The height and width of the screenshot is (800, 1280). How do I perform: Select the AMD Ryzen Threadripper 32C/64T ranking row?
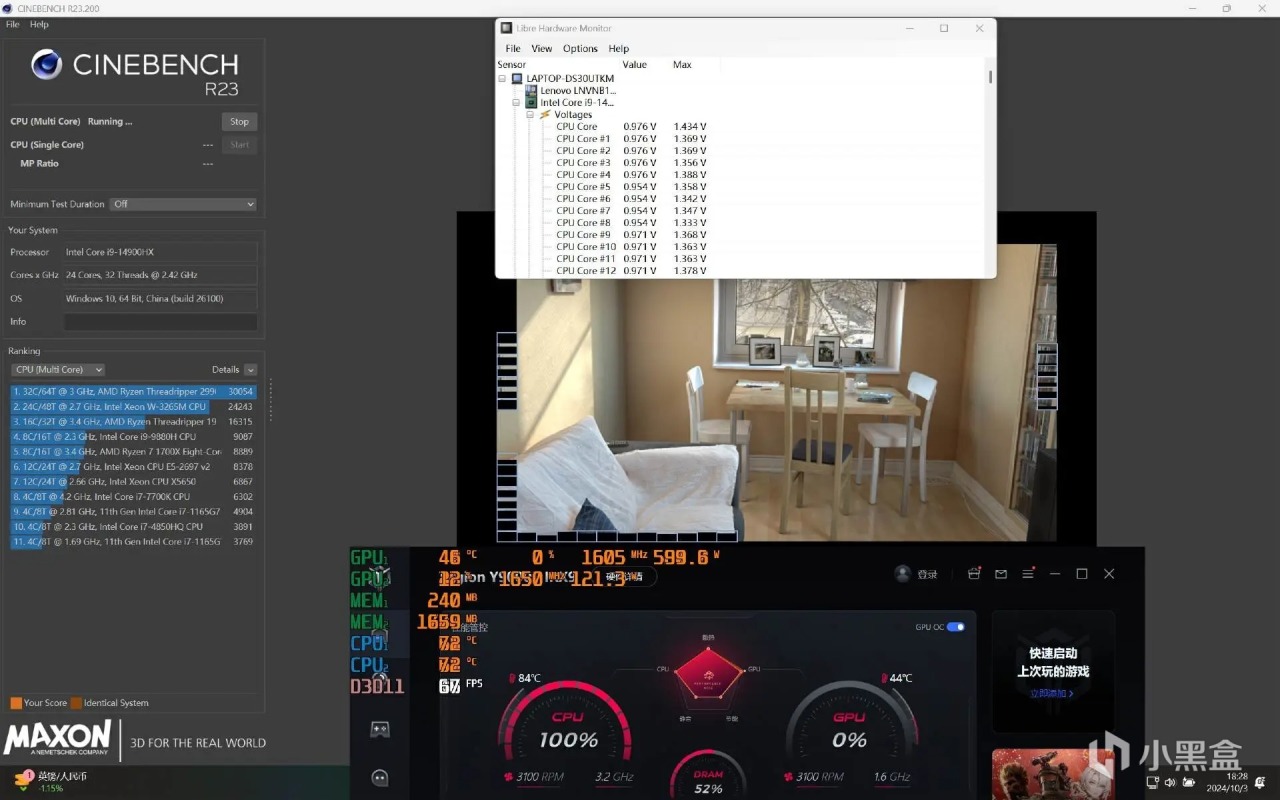click(x=133, y=392)
